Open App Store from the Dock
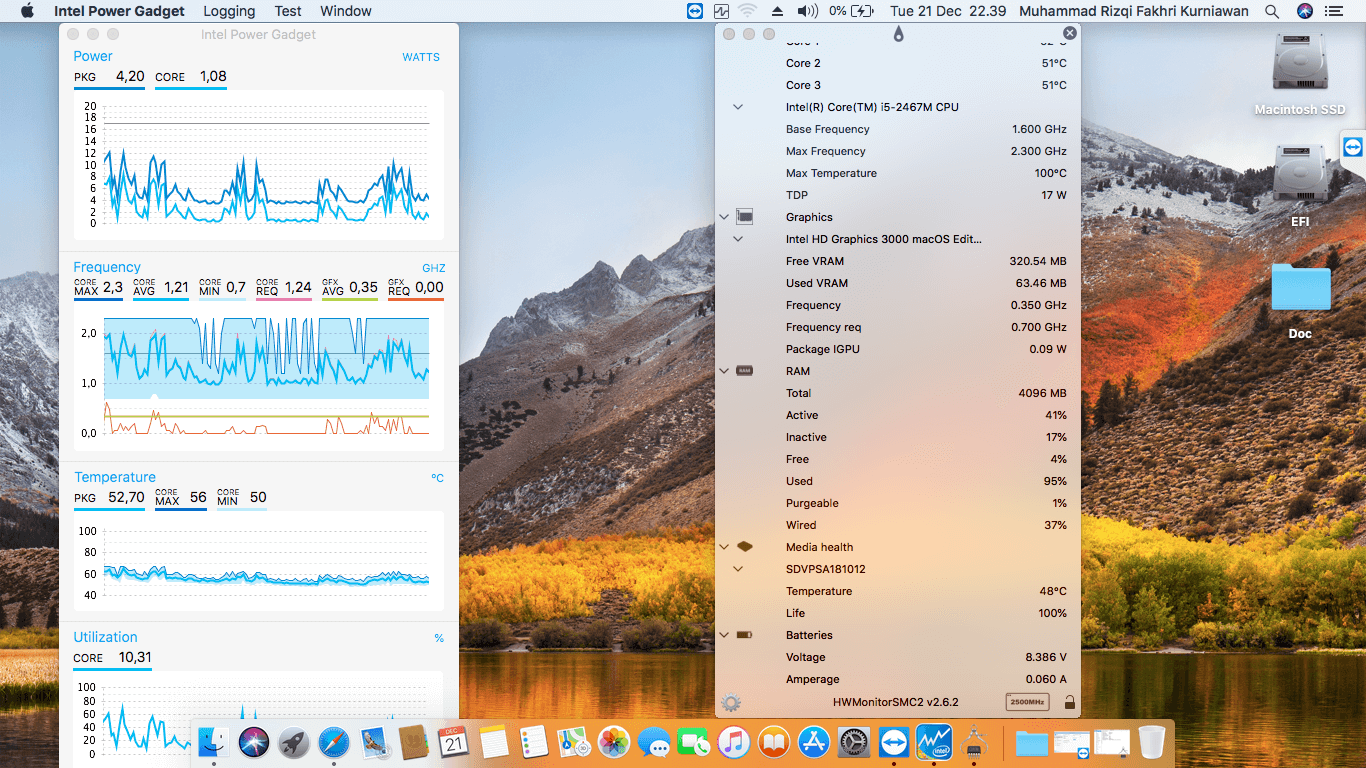Screen dimensions: 1366x768 (814, 741)
